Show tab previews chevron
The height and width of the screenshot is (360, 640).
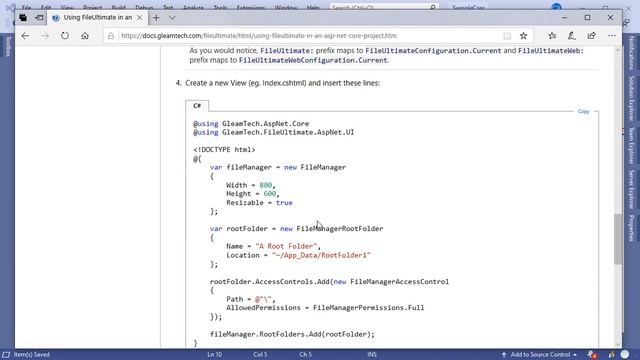[x=172, y=18]
